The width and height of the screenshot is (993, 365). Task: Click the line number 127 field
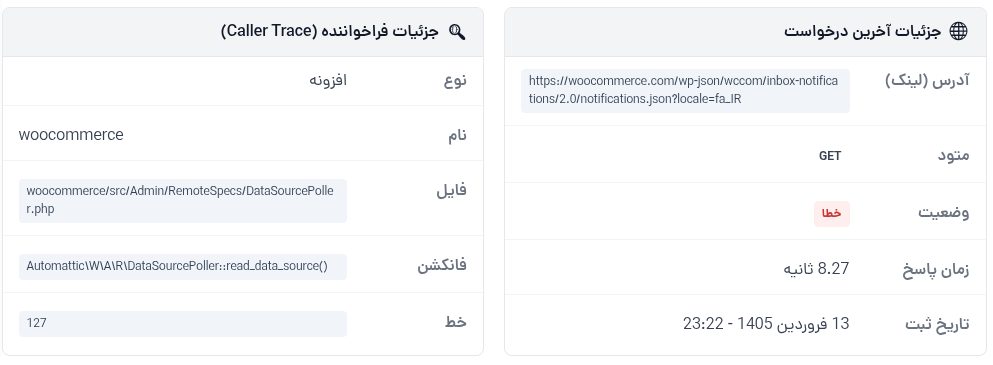[x=183, y=324]
